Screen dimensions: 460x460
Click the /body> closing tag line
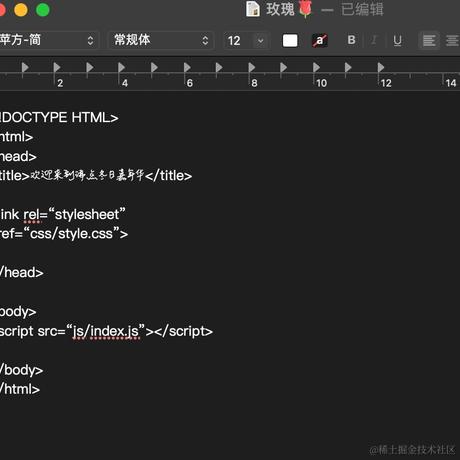pos(22,370)
